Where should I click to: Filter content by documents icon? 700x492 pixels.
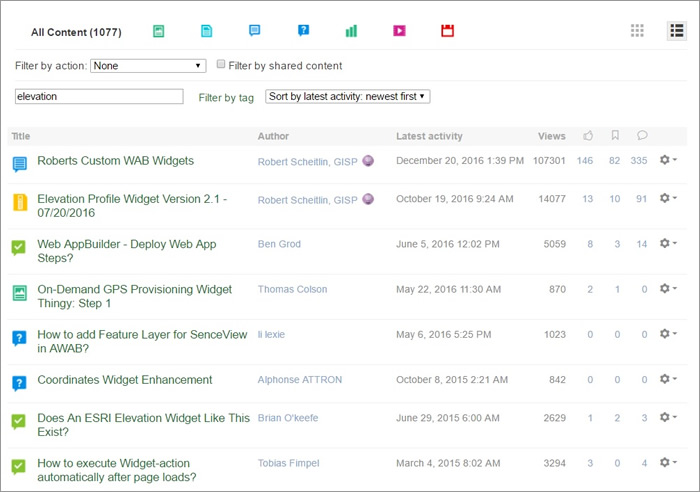(207, 31)
